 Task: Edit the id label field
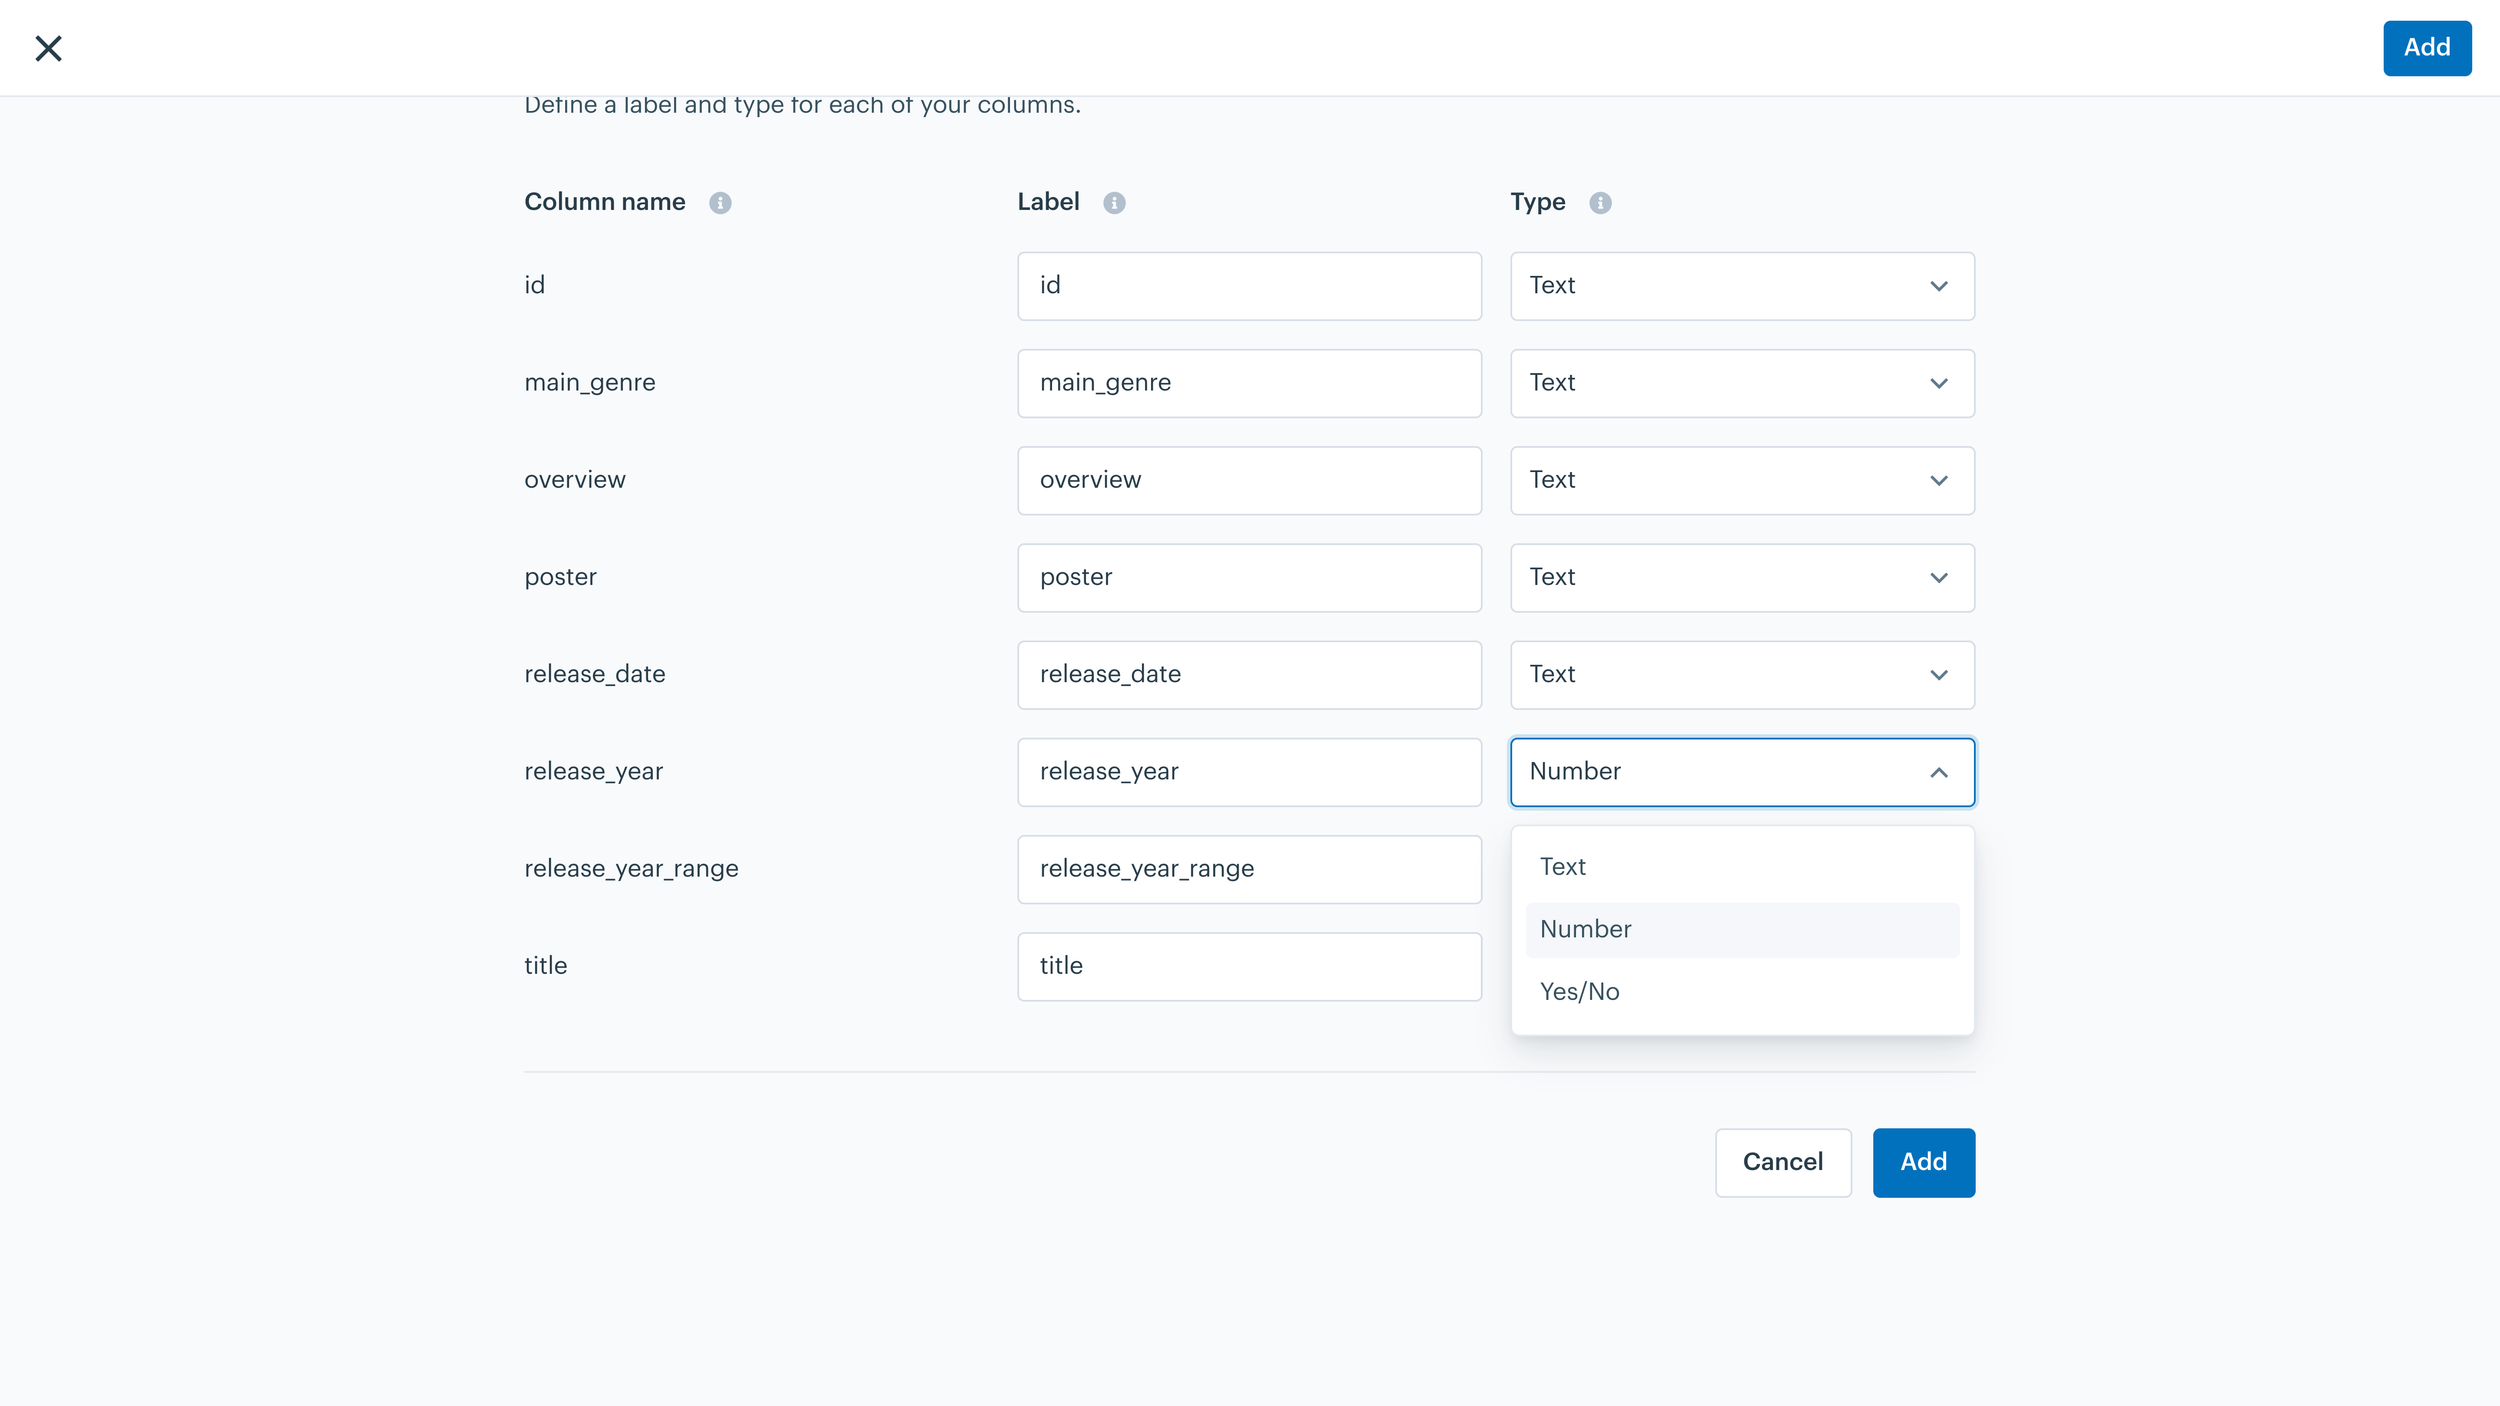(x=1249, y=286)
